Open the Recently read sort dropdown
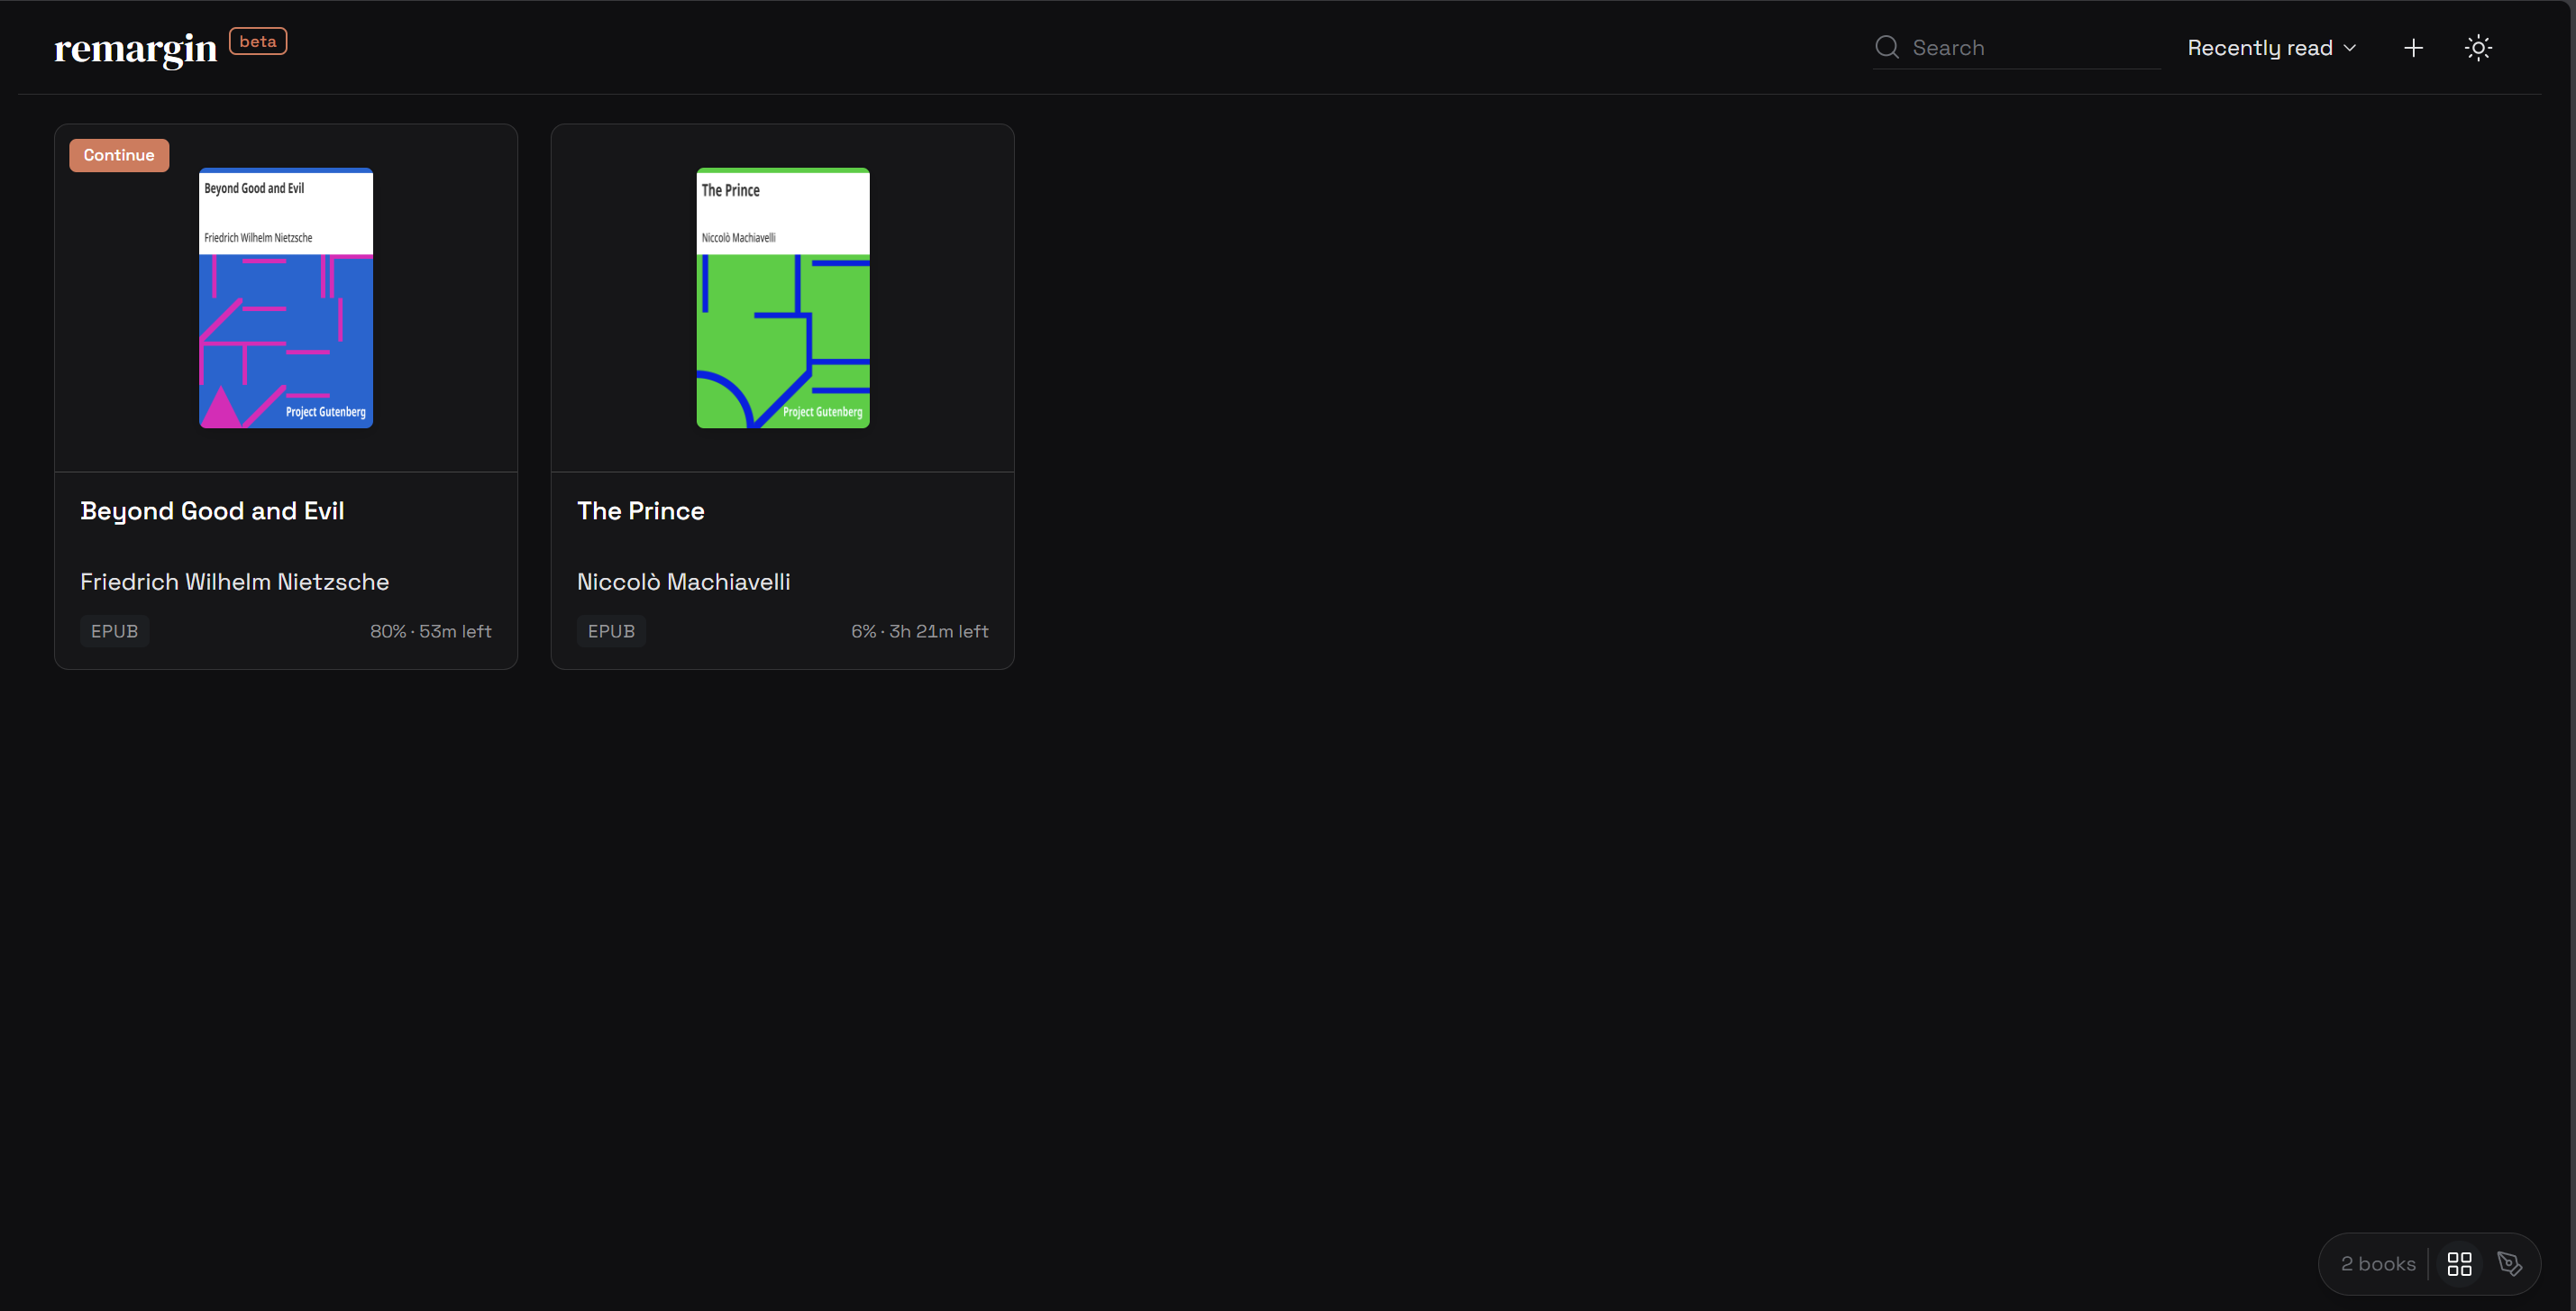Viewport: 2576px width, 1311px height. point(2272,48)
